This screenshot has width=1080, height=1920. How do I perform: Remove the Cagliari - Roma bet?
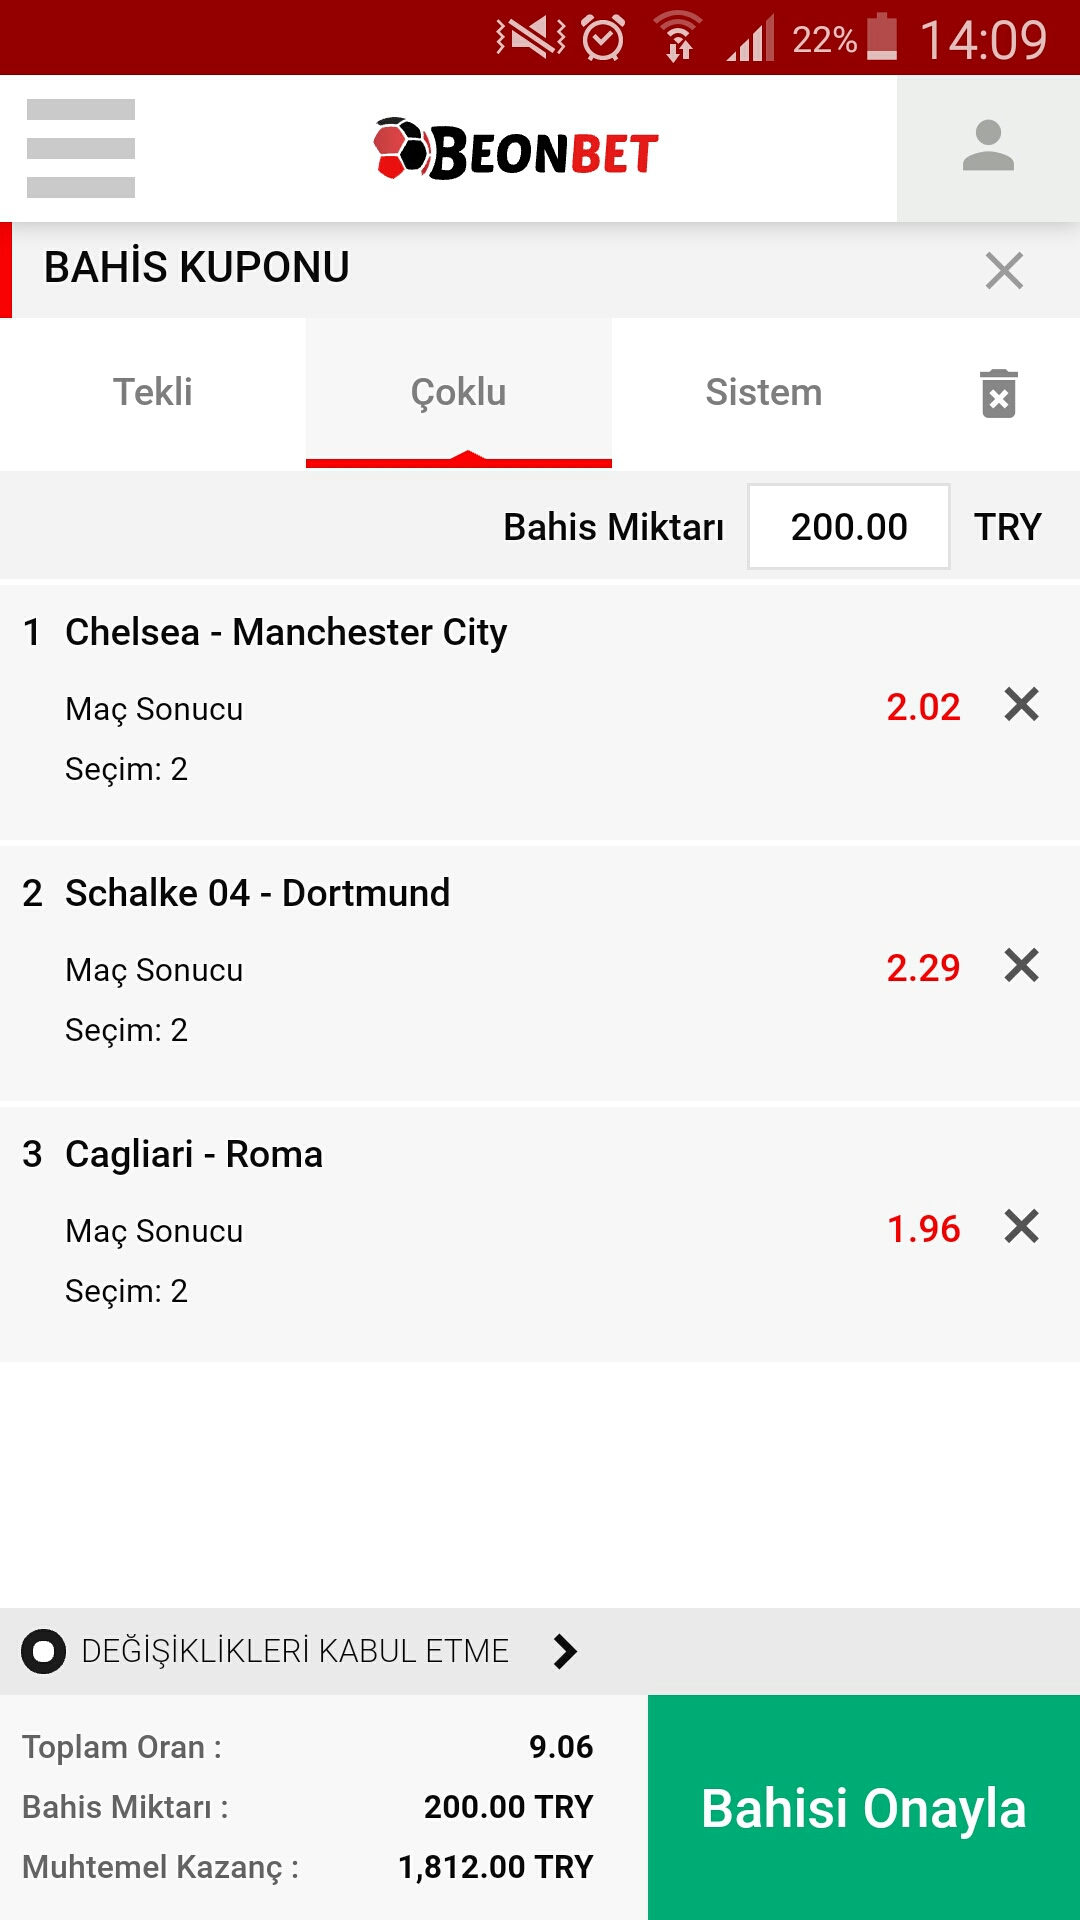(1021, 1227)
